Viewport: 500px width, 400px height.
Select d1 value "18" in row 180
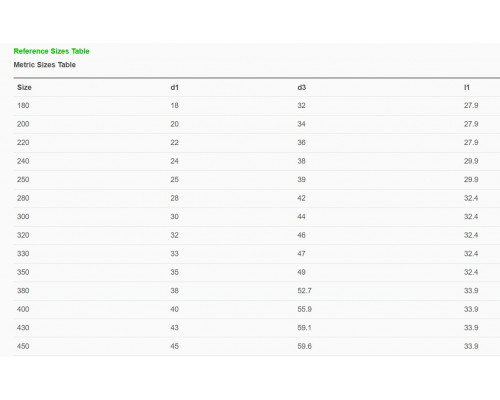point(175,105)
